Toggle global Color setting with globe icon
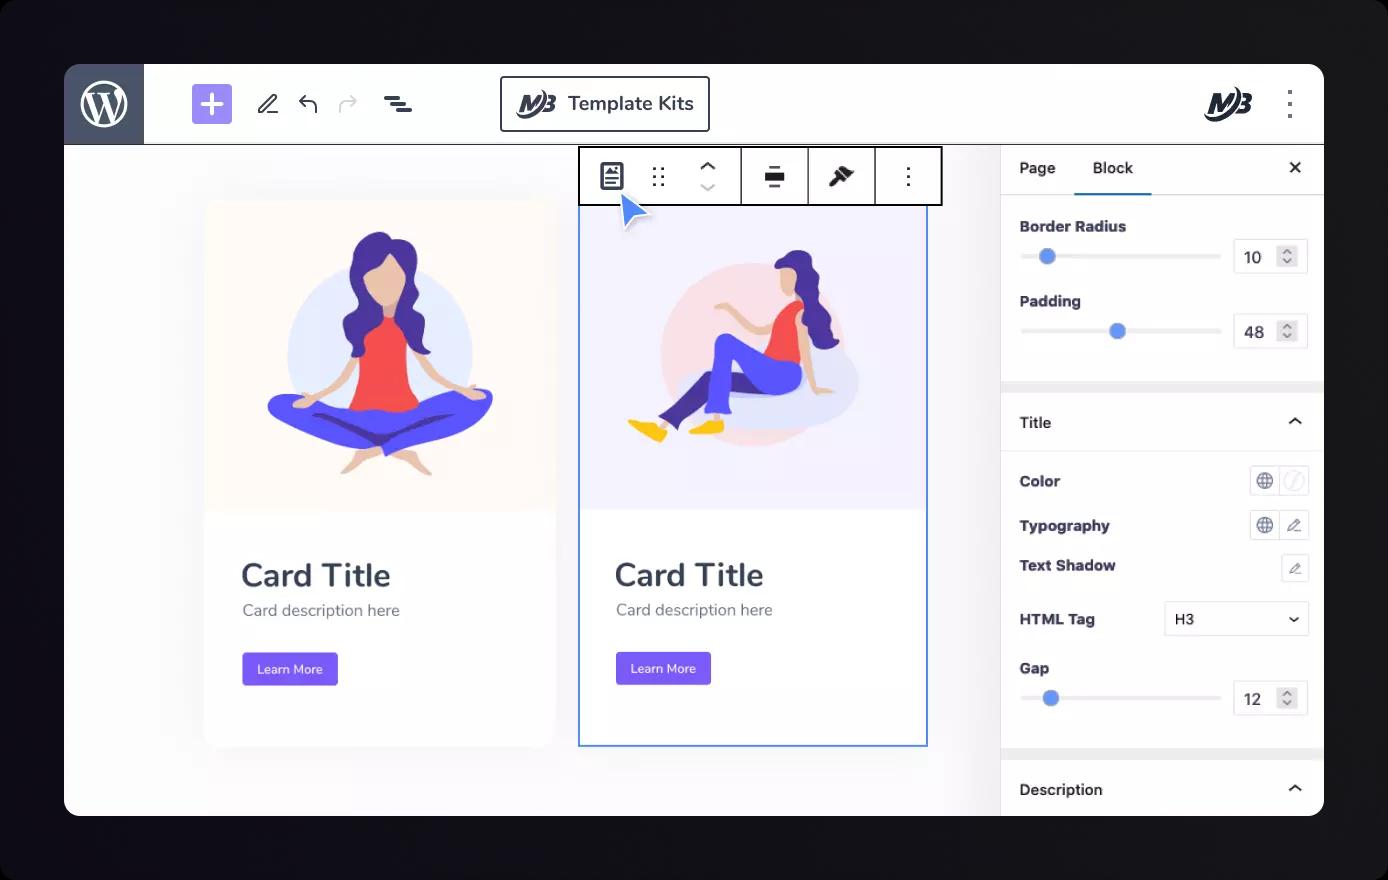The width and height of the screenshot is (1388, 880). pyautogui.click(x=1264, y=480)
